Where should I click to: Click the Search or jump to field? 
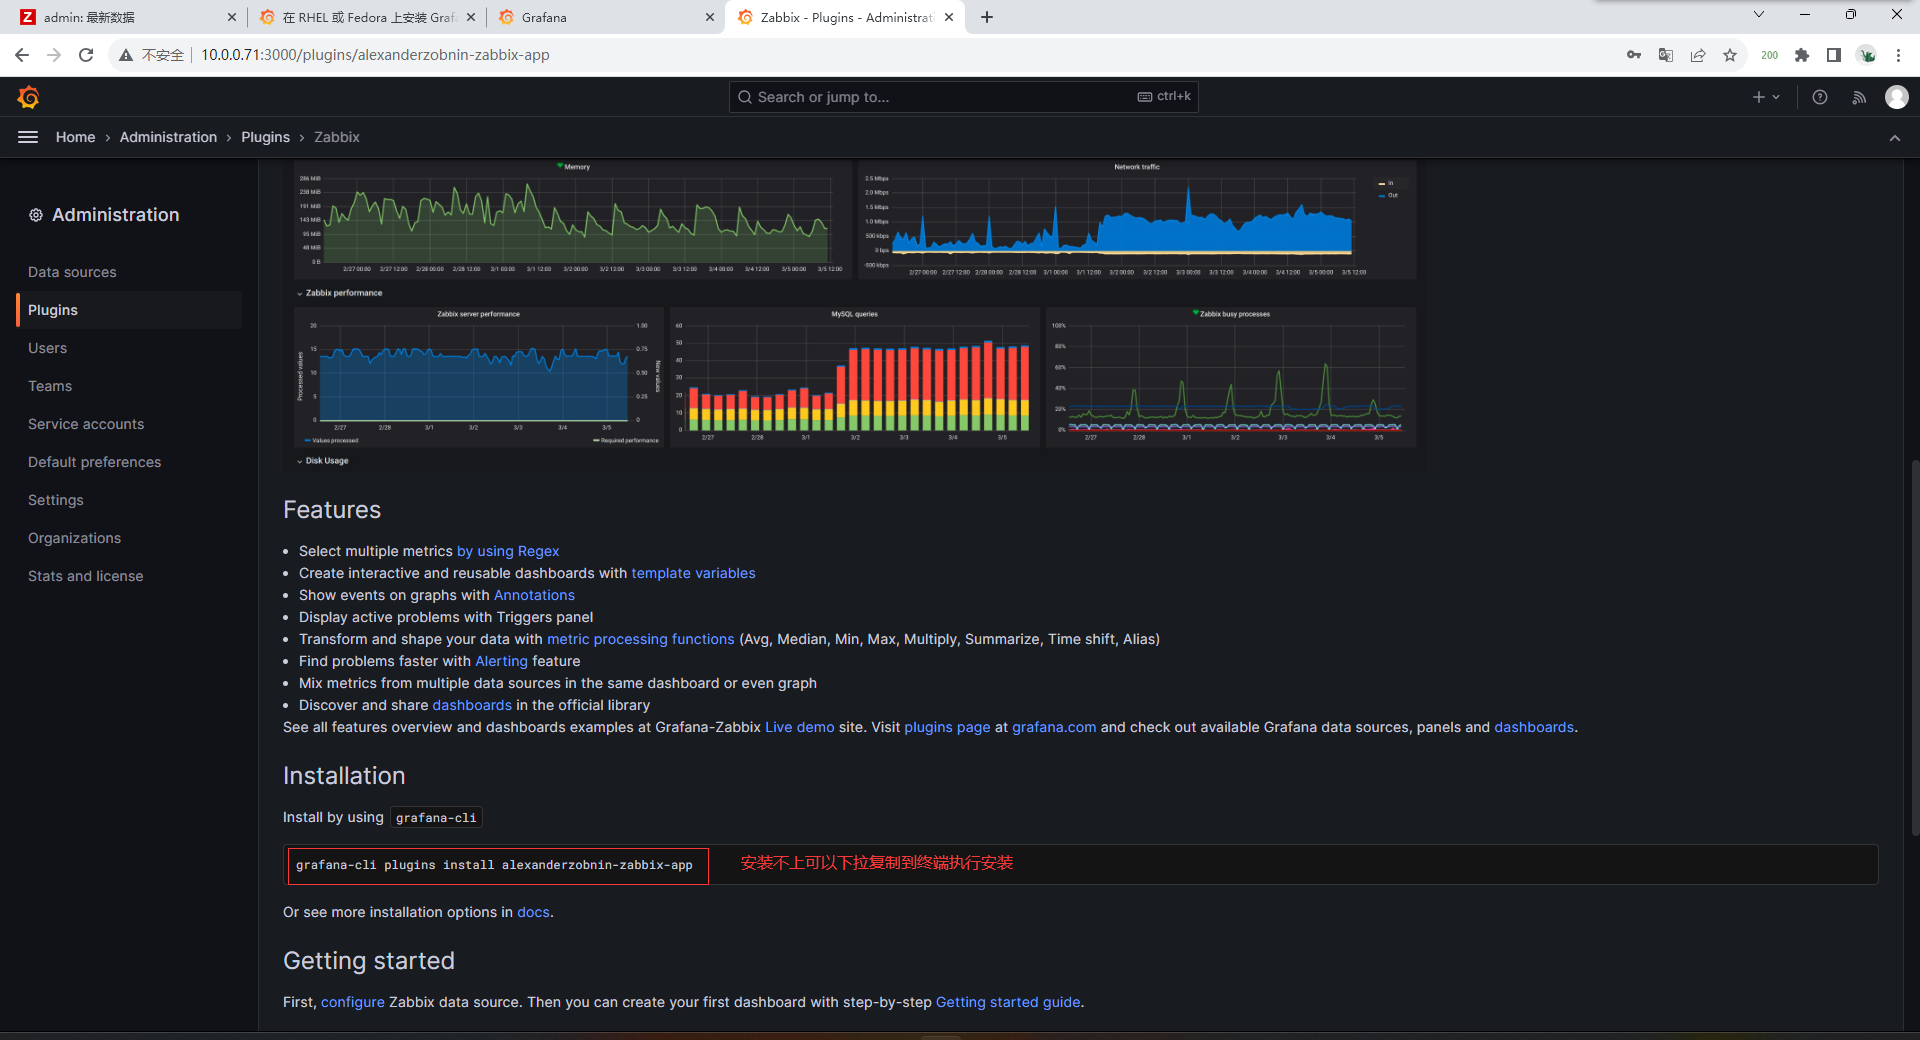click(x=963, y=97)
